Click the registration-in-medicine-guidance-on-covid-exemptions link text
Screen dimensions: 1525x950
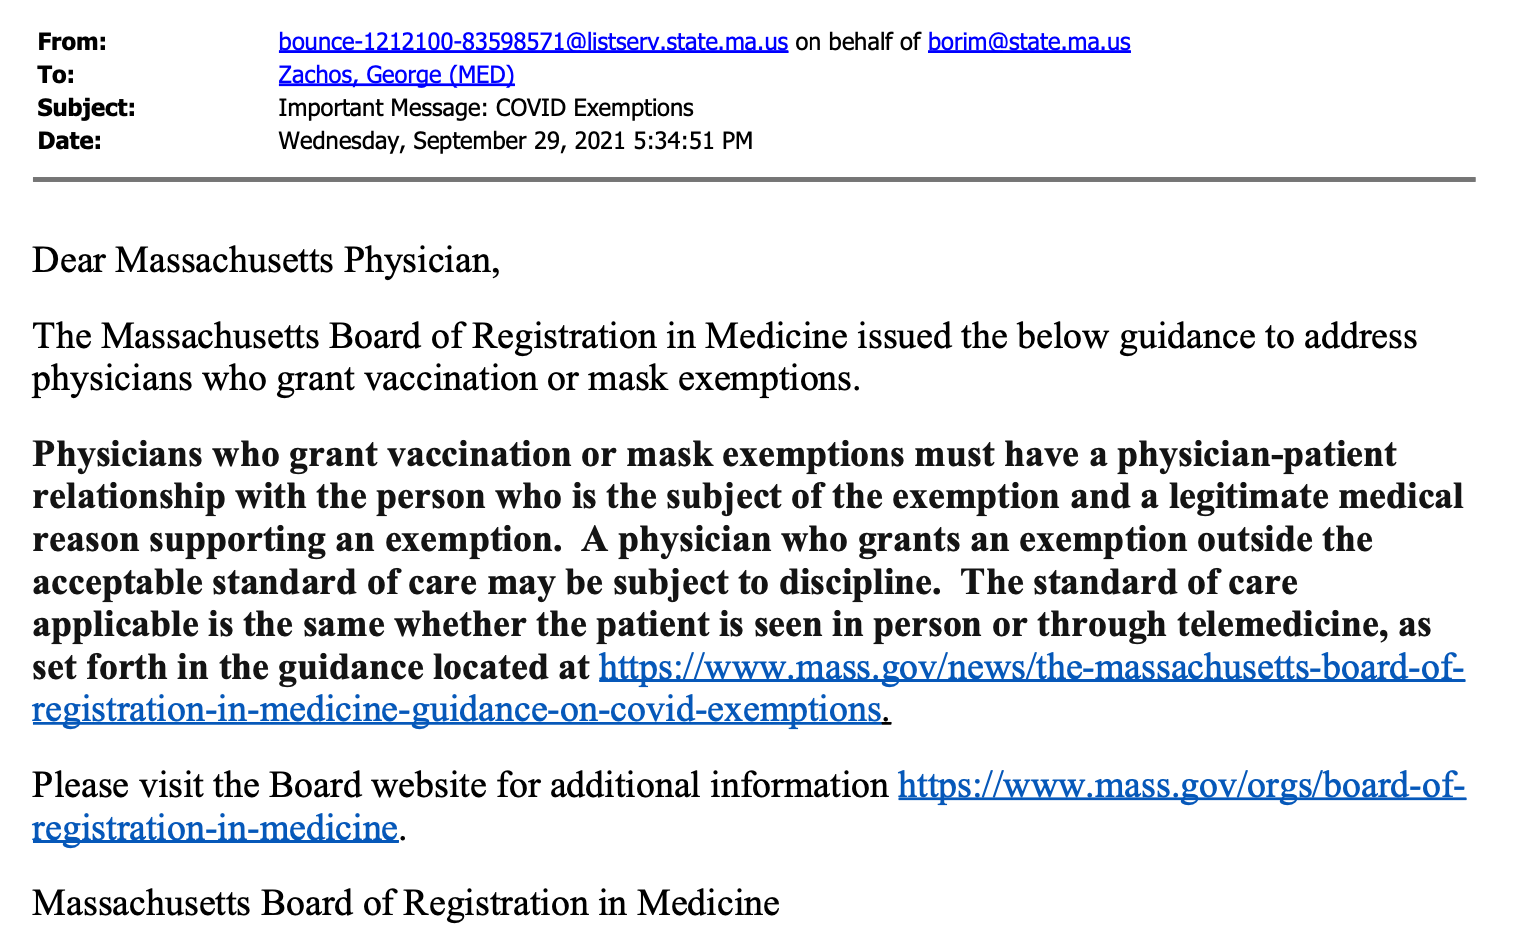tap(457, 709)
